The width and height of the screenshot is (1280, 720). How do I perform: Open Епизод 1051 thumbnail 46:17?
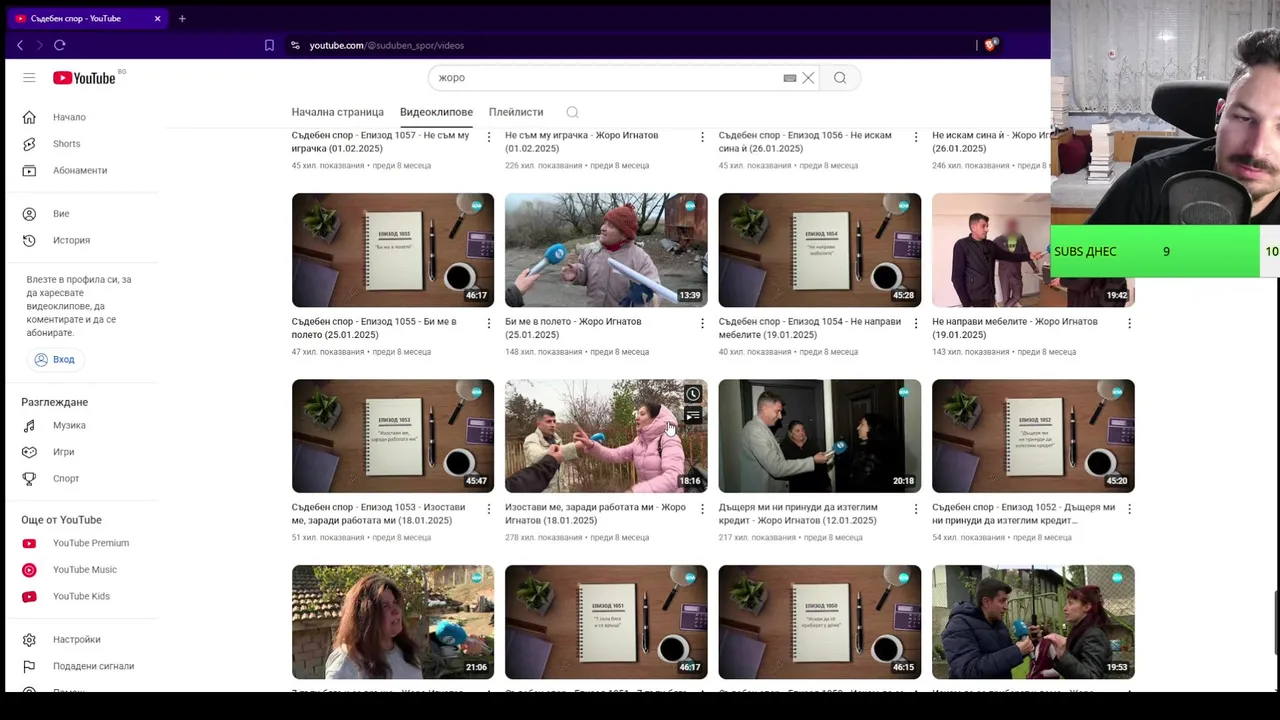coord(606,622)
